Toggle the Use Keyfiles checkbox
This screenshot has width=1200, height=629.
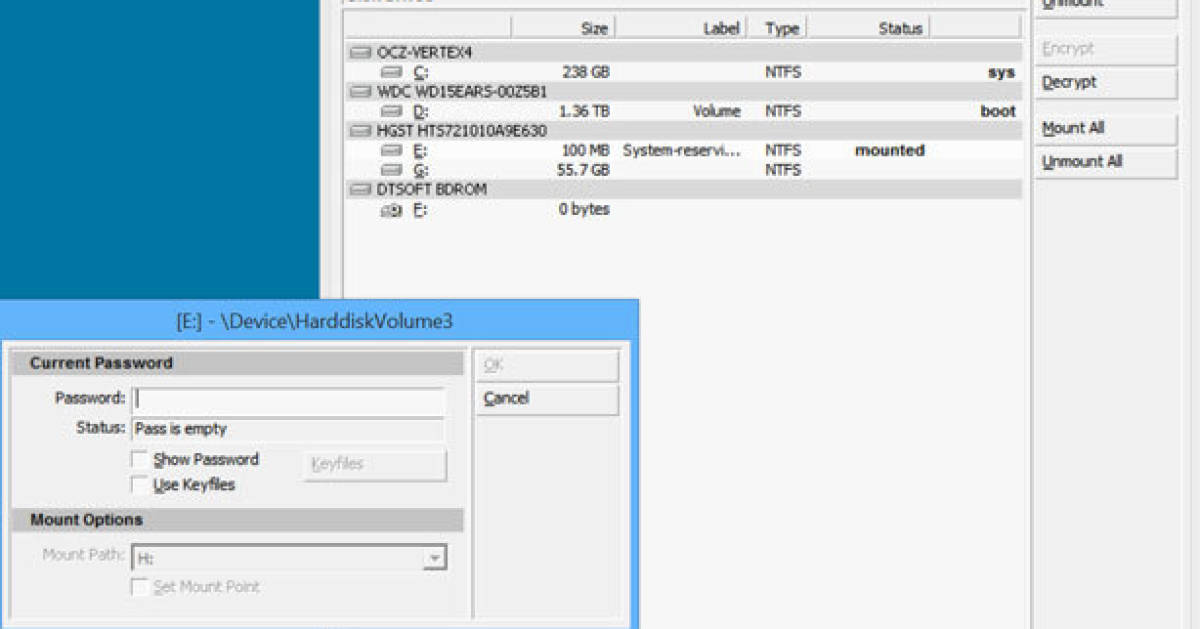pyautogui.click(x=140, y=485)
